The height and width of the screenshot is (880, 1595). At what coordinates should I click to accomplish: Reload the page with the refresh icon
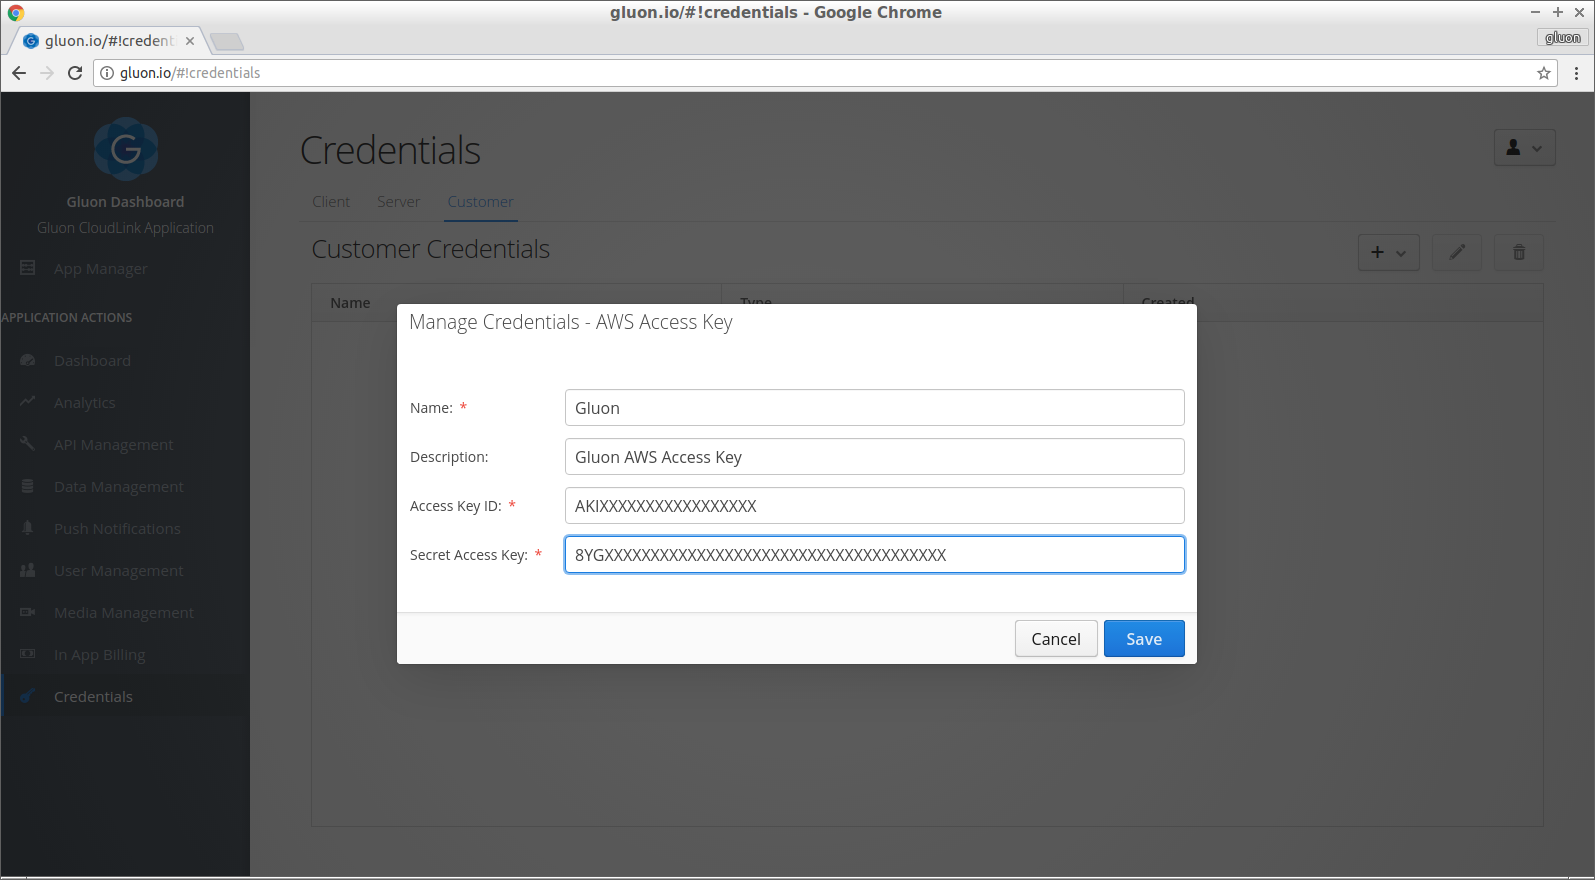click(x=74, y=73)
